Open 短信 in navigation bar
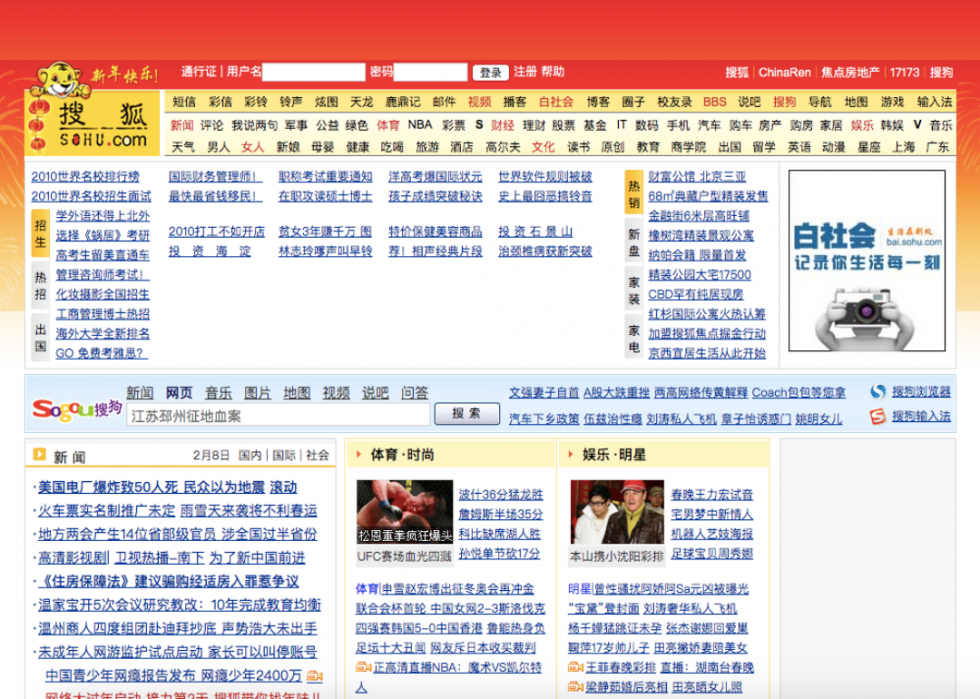Image resolution: width=980 pixels, height=699 pixels. pyautogui.click(x=184, y=101)
